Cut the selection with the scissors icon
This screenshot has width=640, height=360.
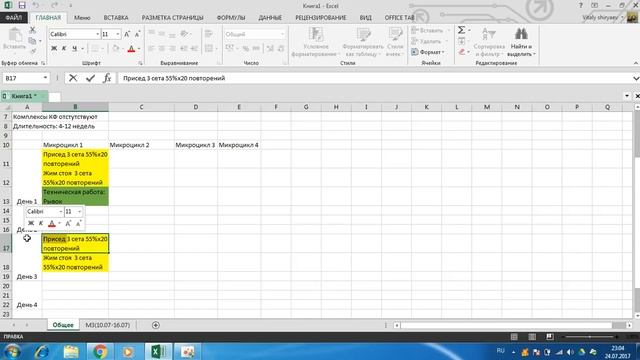tap(32, 30)
